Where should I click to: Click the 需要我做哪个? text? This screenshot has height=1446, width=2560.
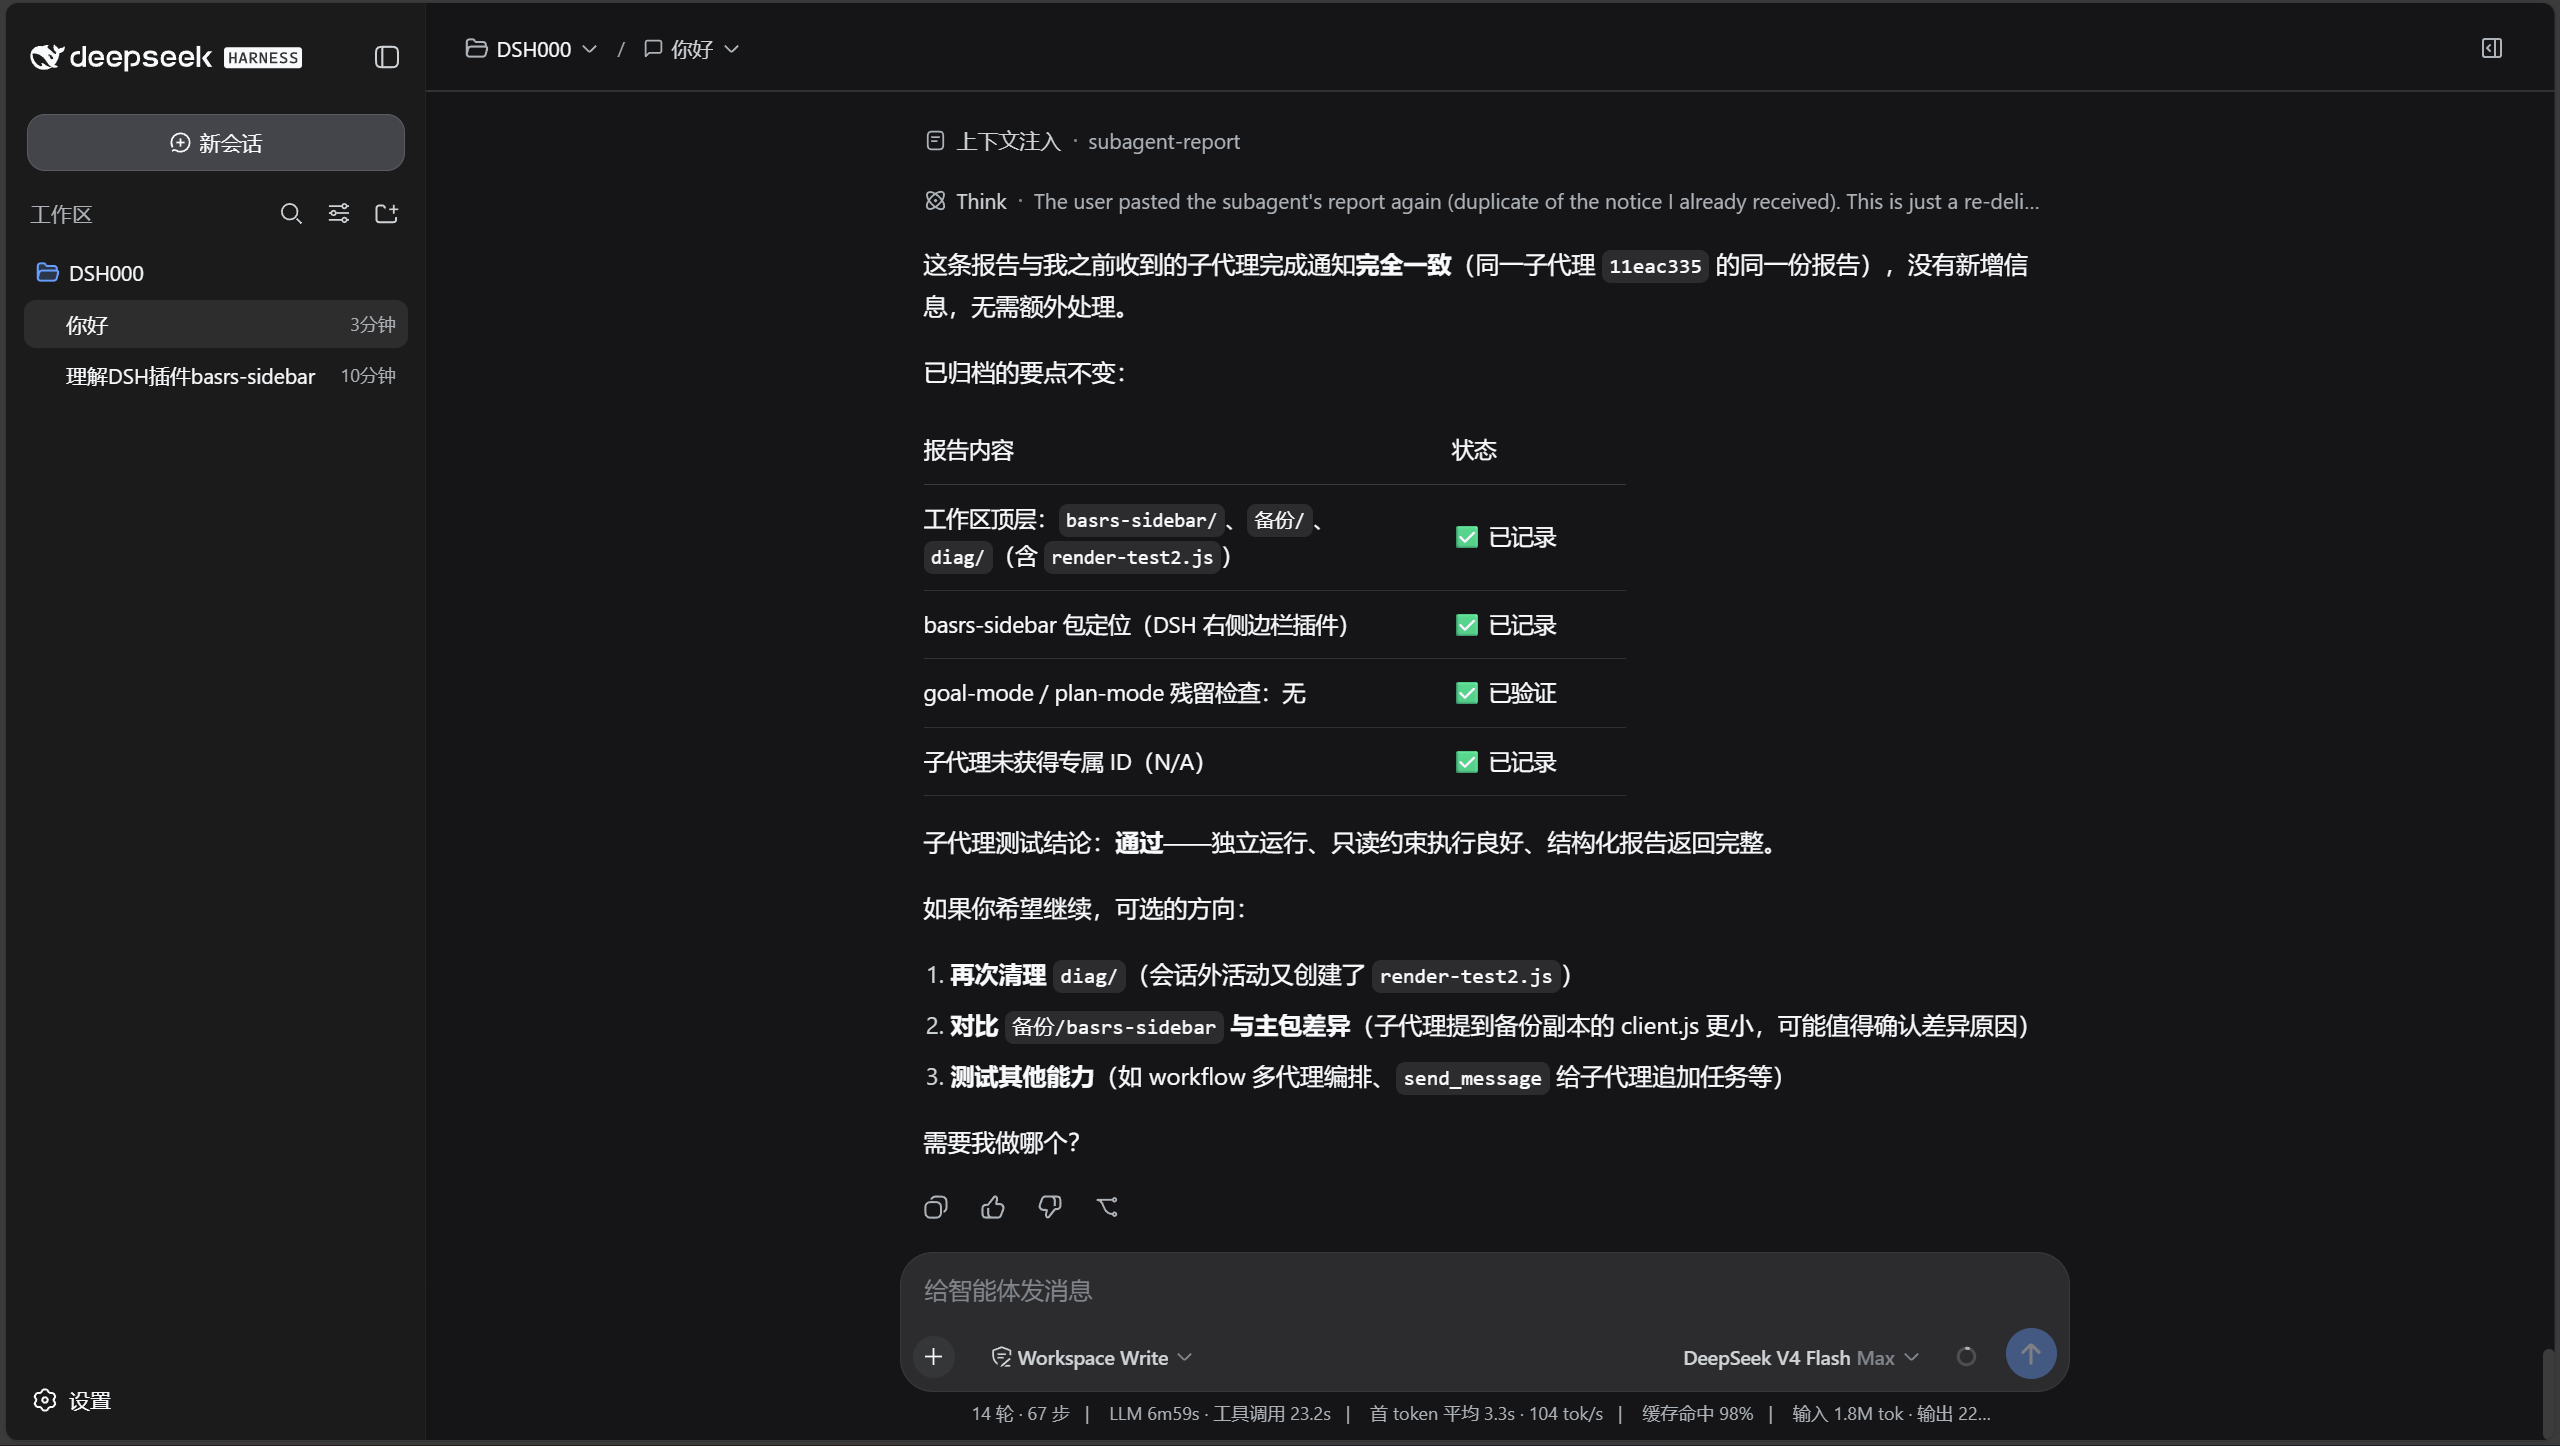click(1000, 1143)
